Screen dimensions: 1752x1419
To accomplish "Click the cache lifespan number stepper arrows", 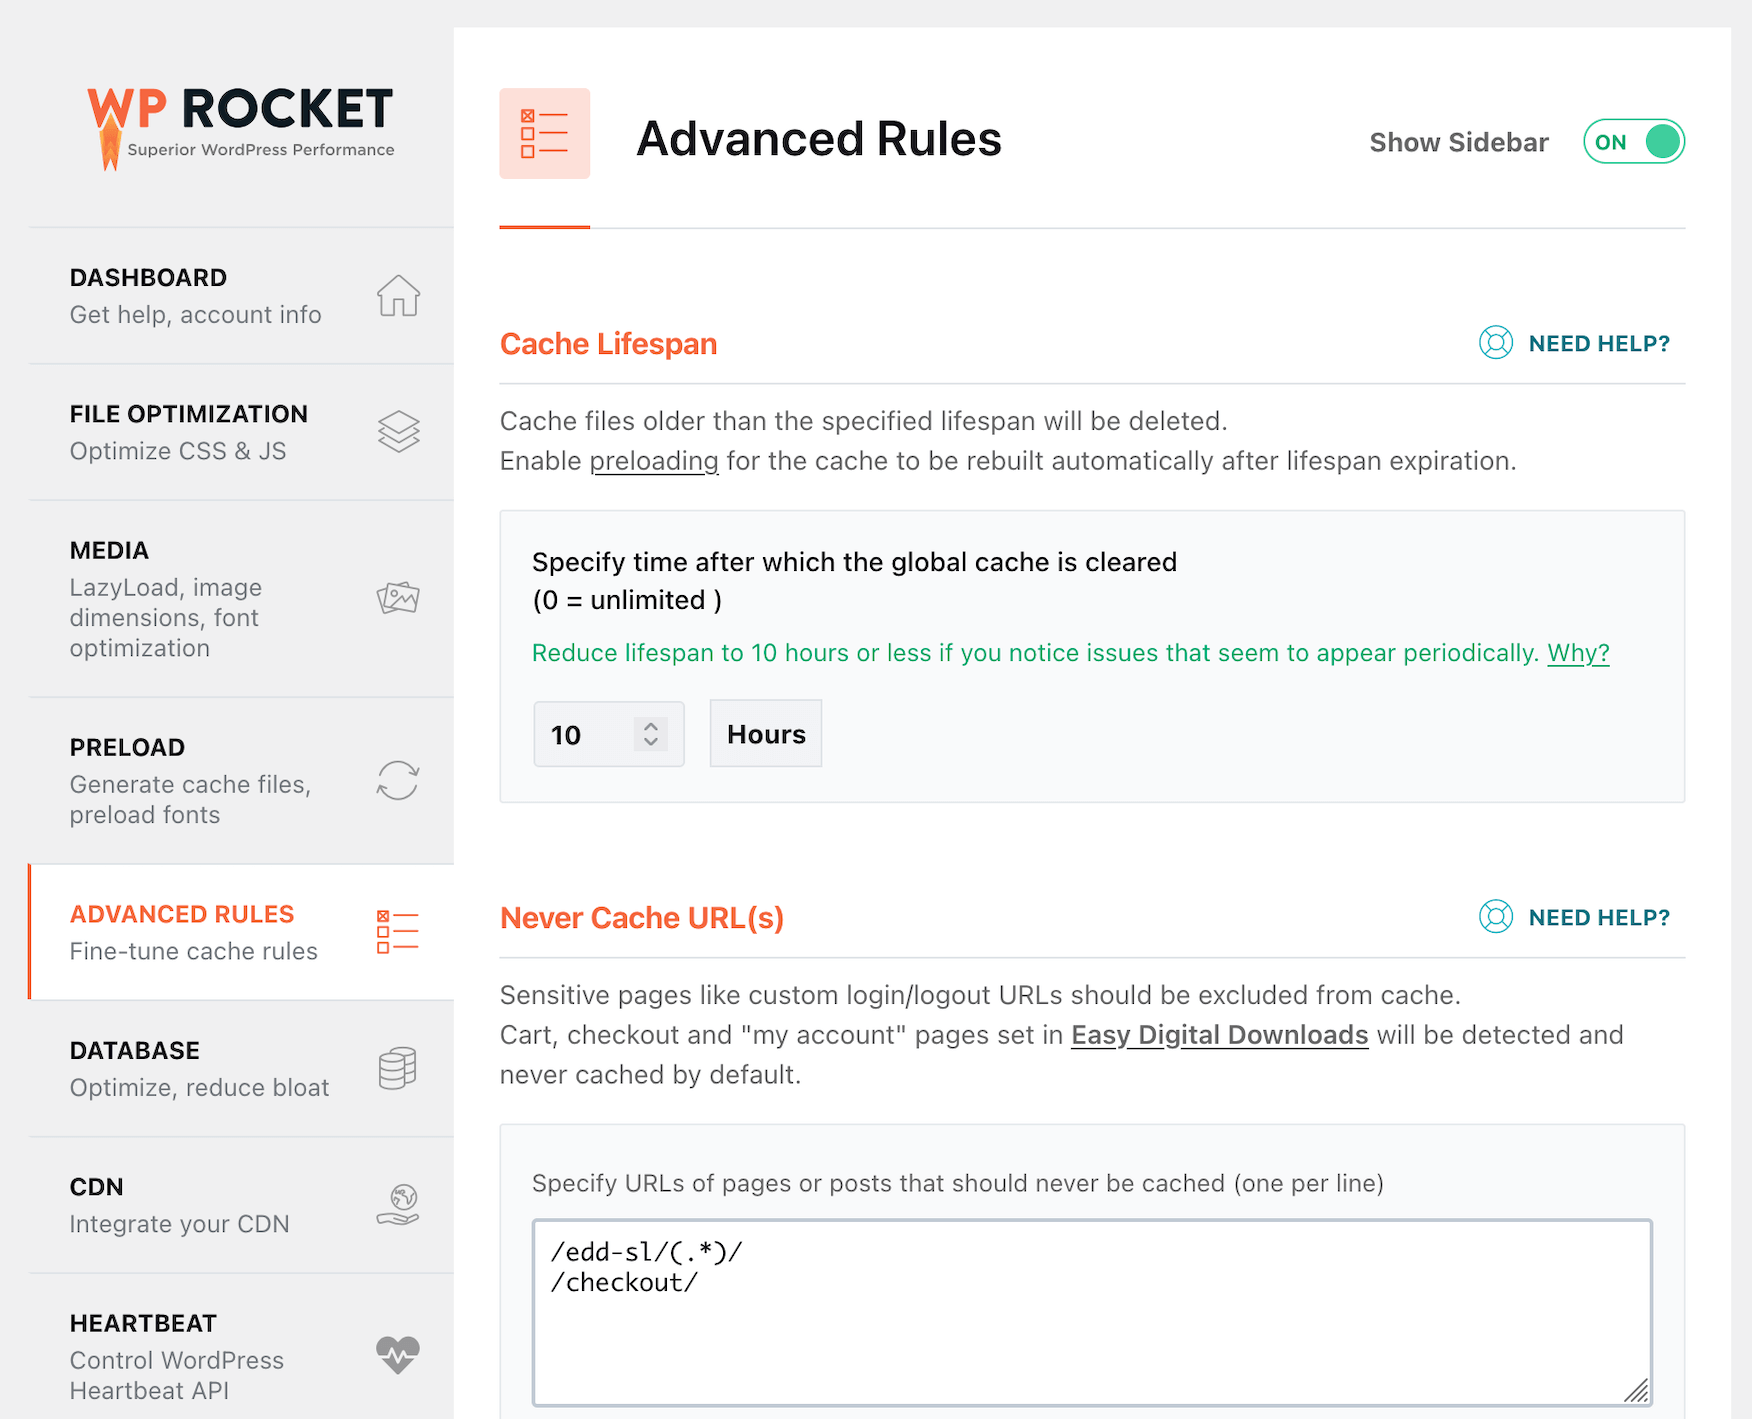I will [x=651, y=734].
